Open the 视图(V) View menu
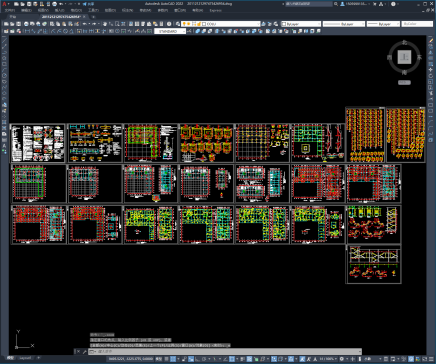 click(x=43, y=10)
